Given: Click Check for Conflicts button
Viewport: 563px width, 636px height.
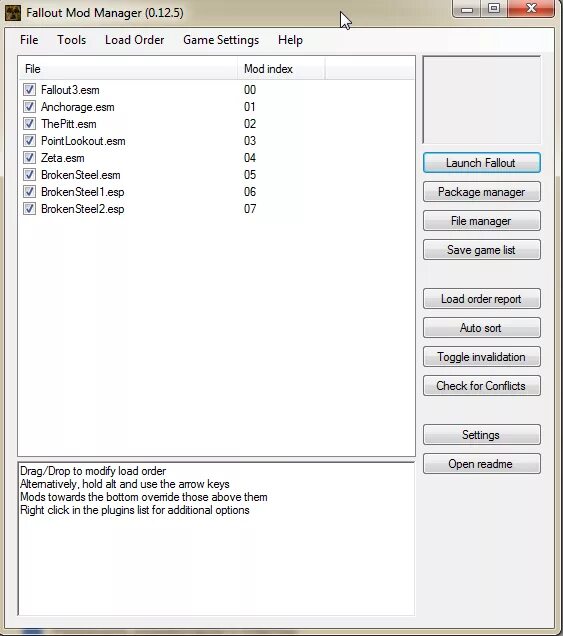Looking at the screenshot, I should point(481,386).
